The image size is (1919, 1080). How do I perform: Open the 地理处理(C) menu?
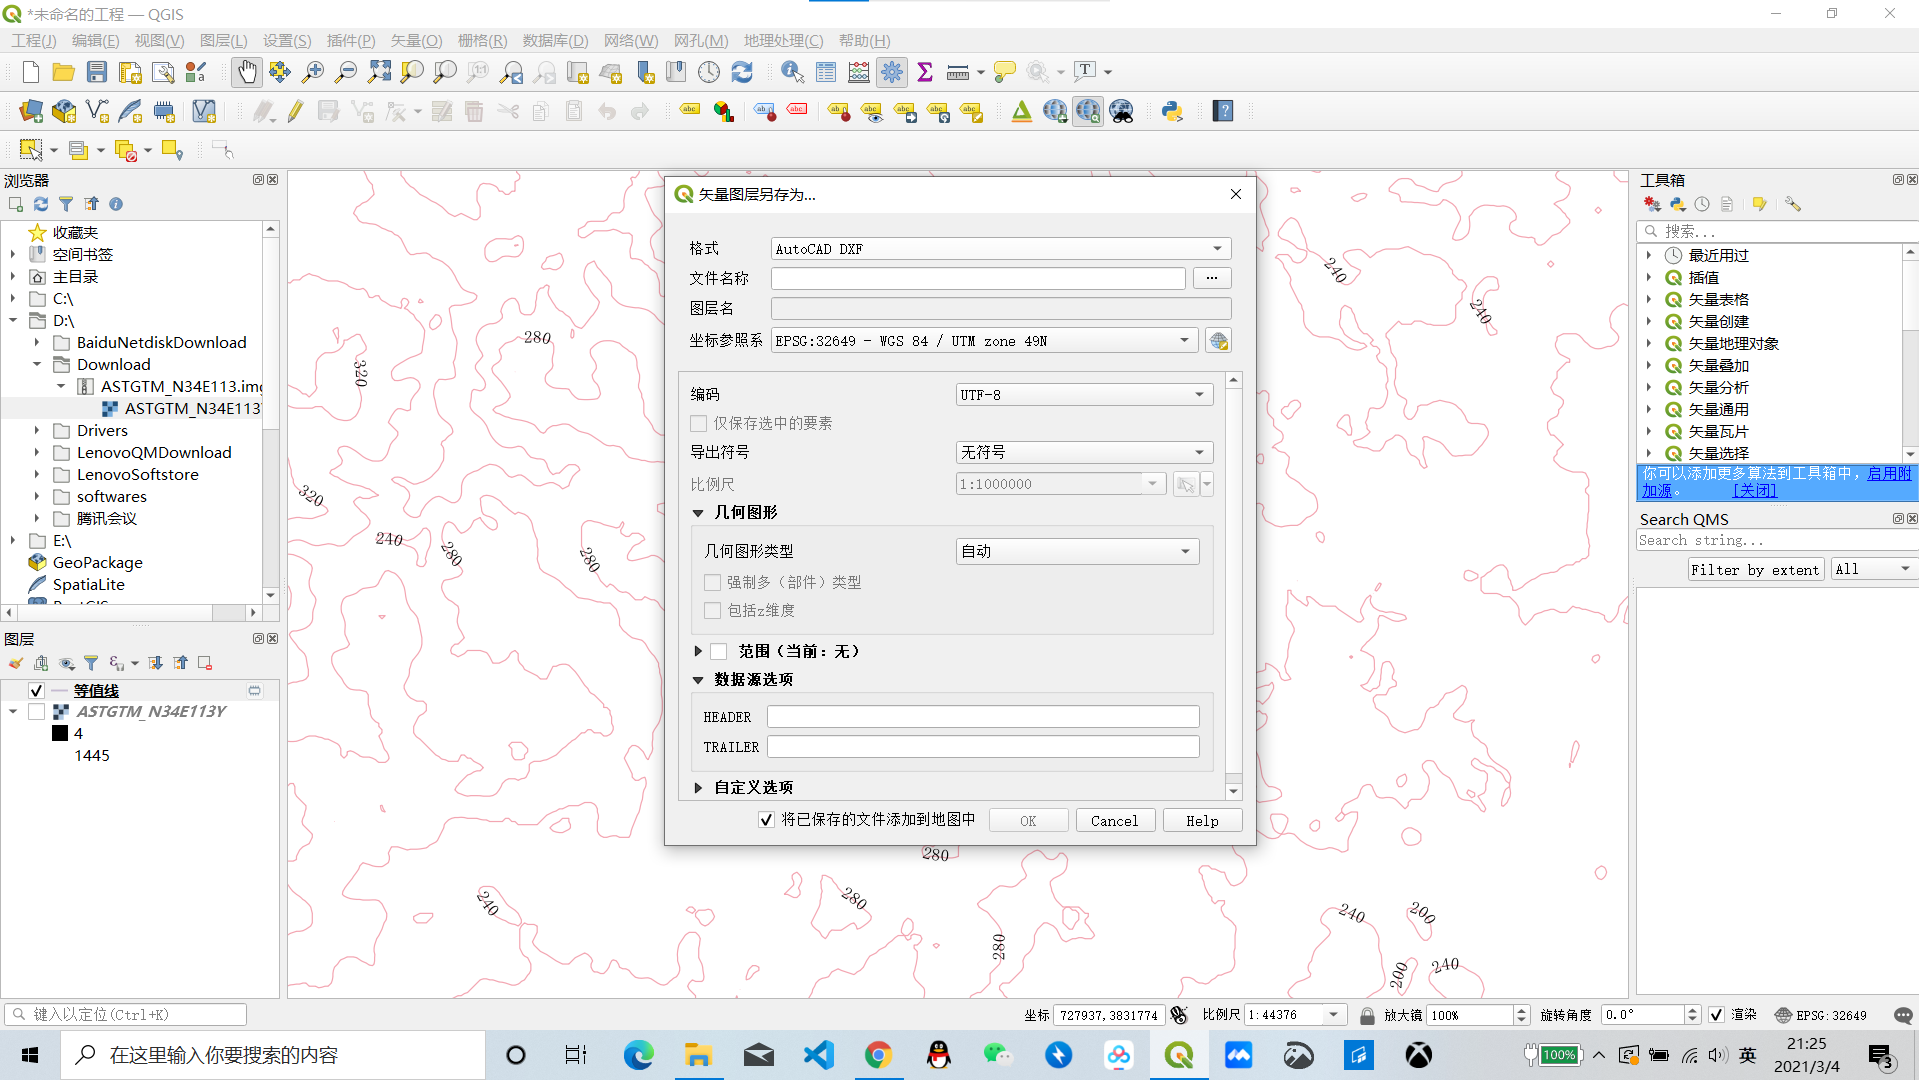(x=785, y=40)
